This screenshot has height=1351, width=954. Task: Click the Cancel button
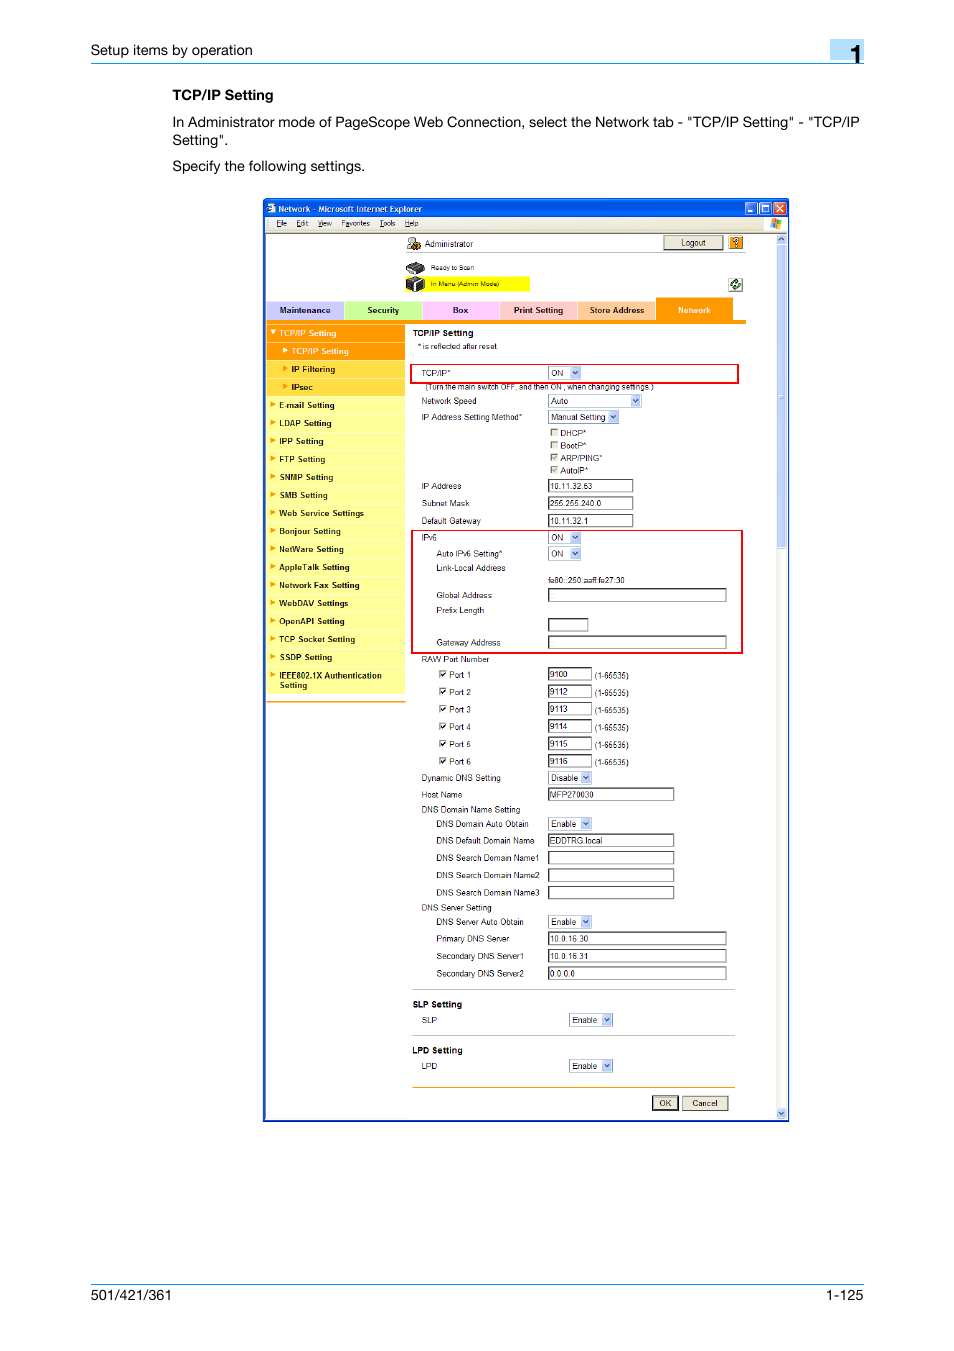[705, 1103]
